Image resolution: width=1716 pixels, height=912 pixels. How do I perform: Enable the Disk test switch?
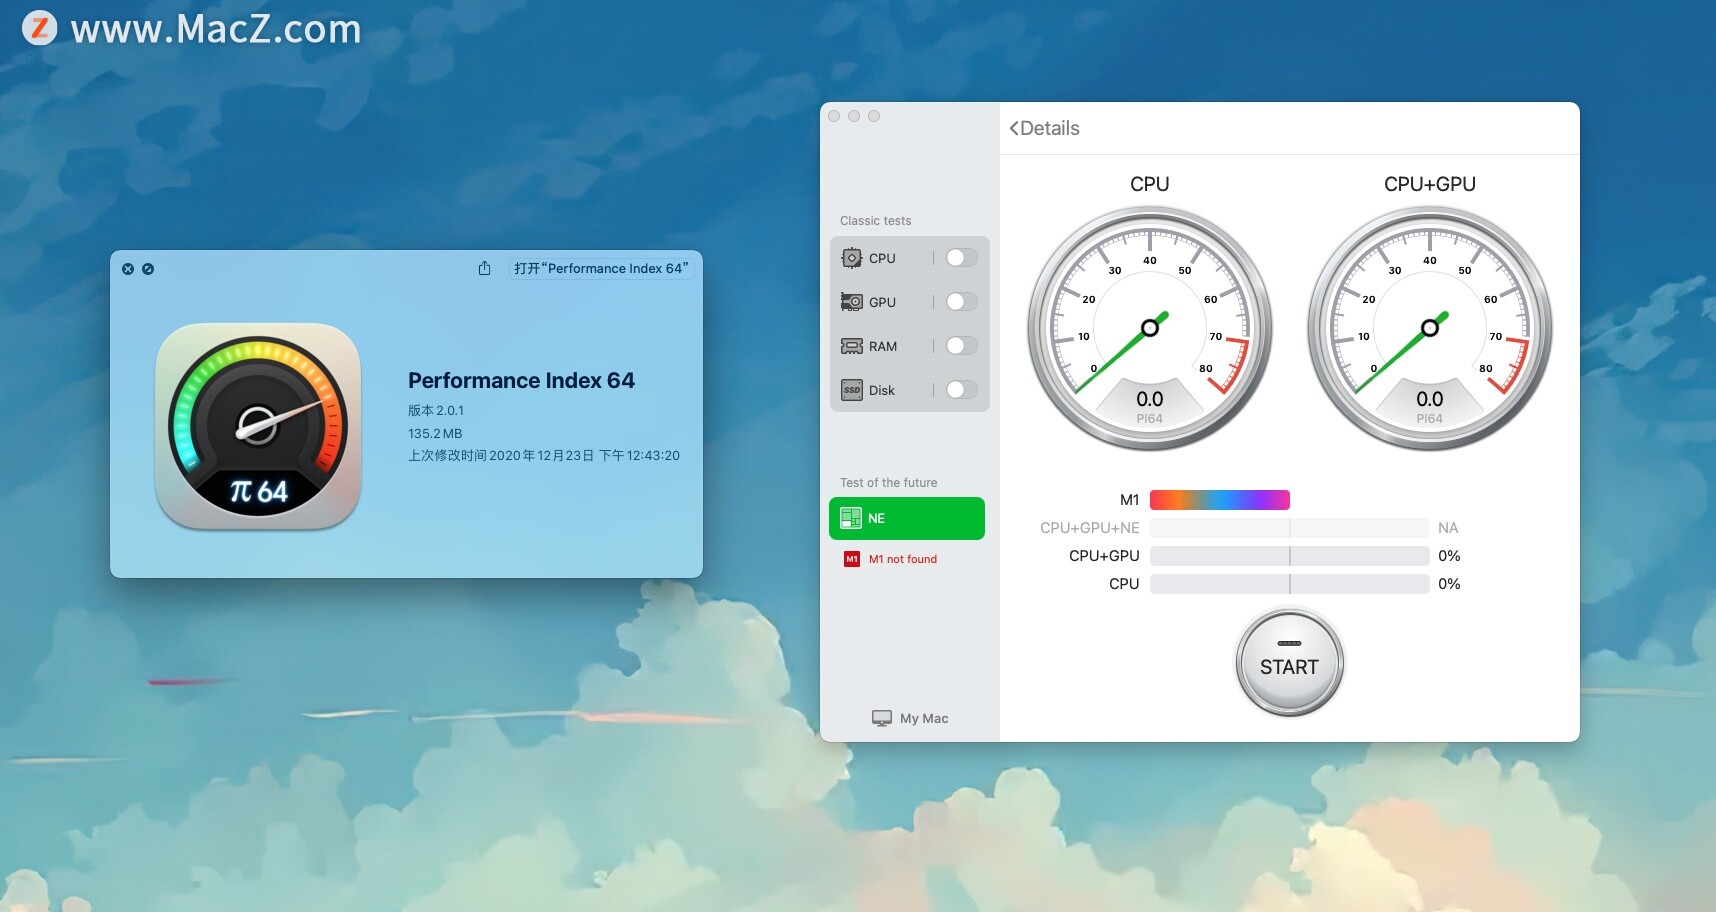coord(961,390)
